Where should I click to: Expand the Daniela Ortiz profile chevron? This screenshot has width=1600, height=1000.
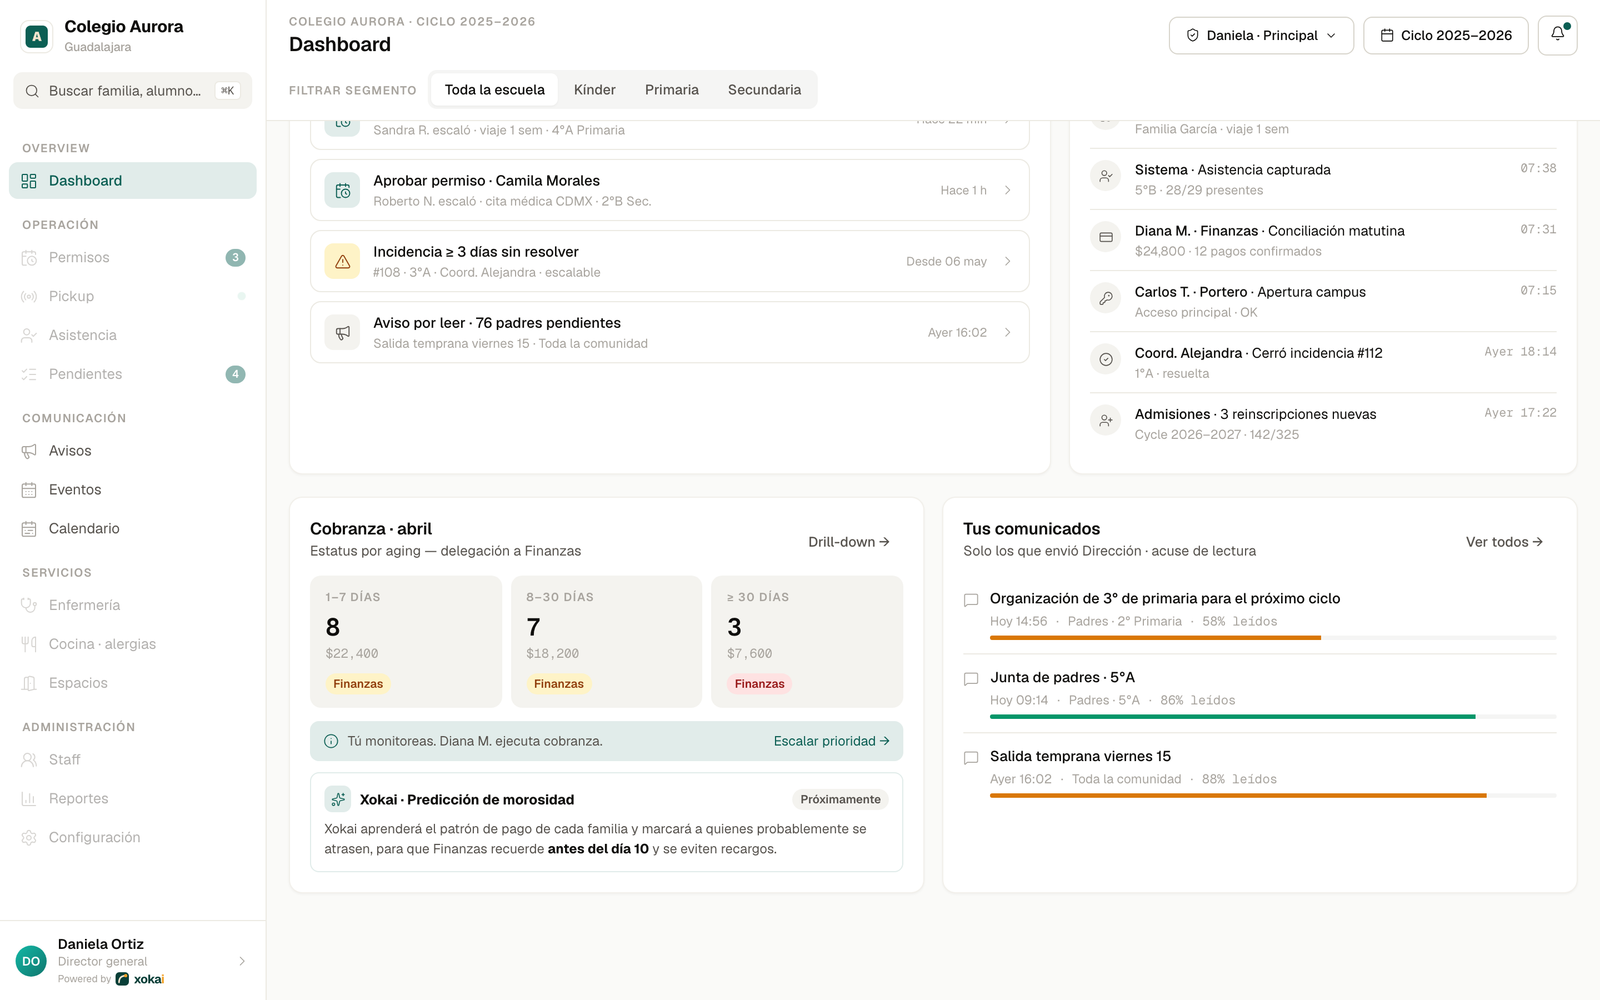242,961
